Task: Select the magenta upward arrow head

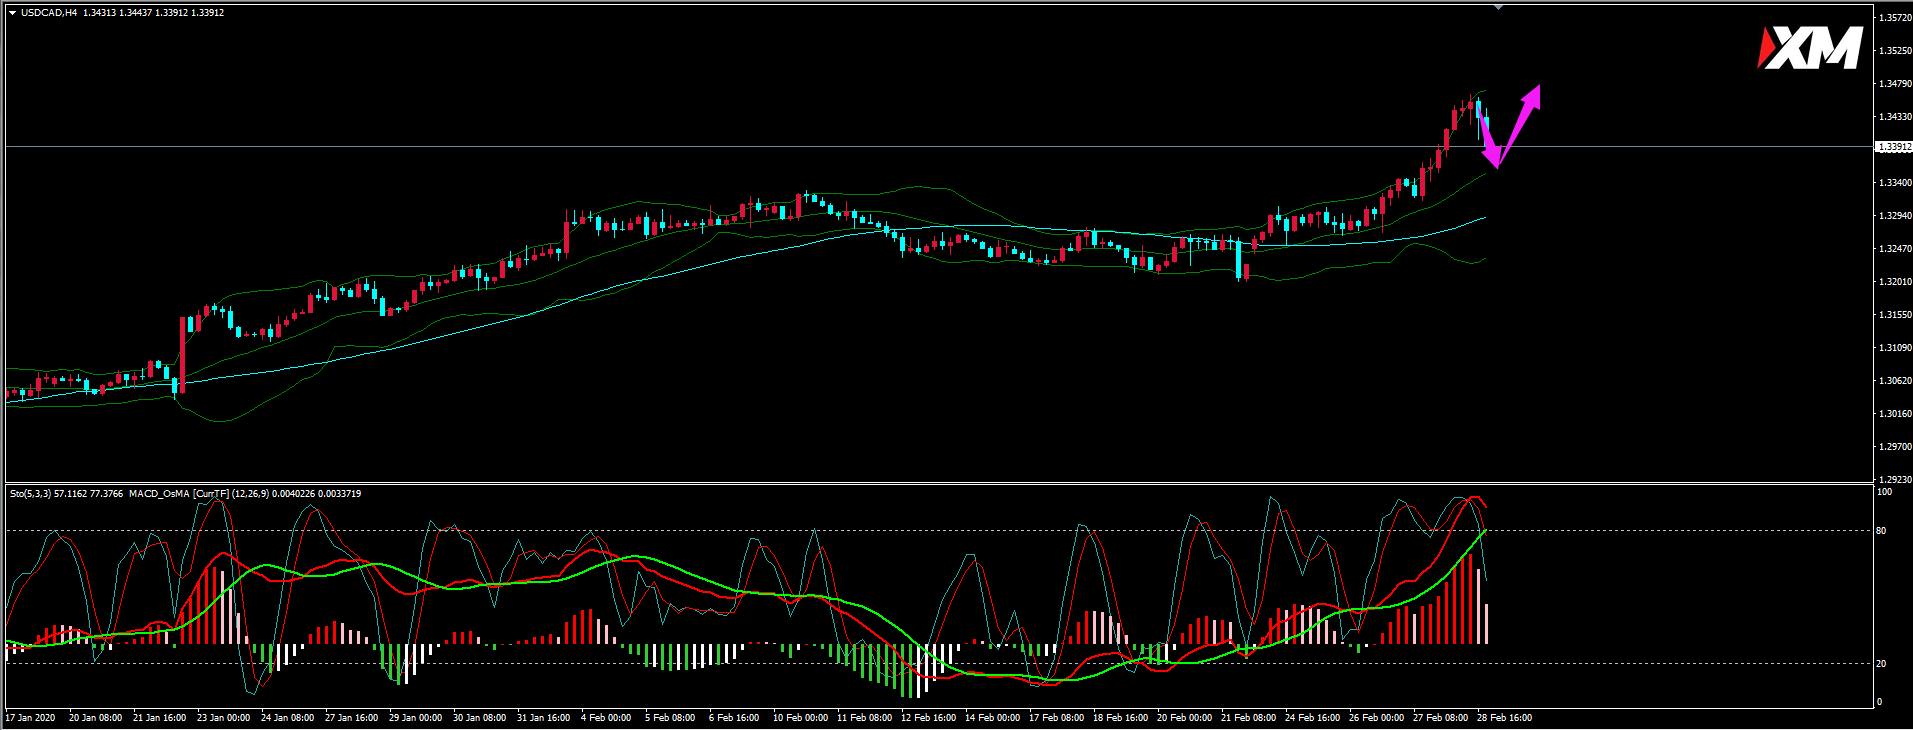Action: [x=1532, y=96]
